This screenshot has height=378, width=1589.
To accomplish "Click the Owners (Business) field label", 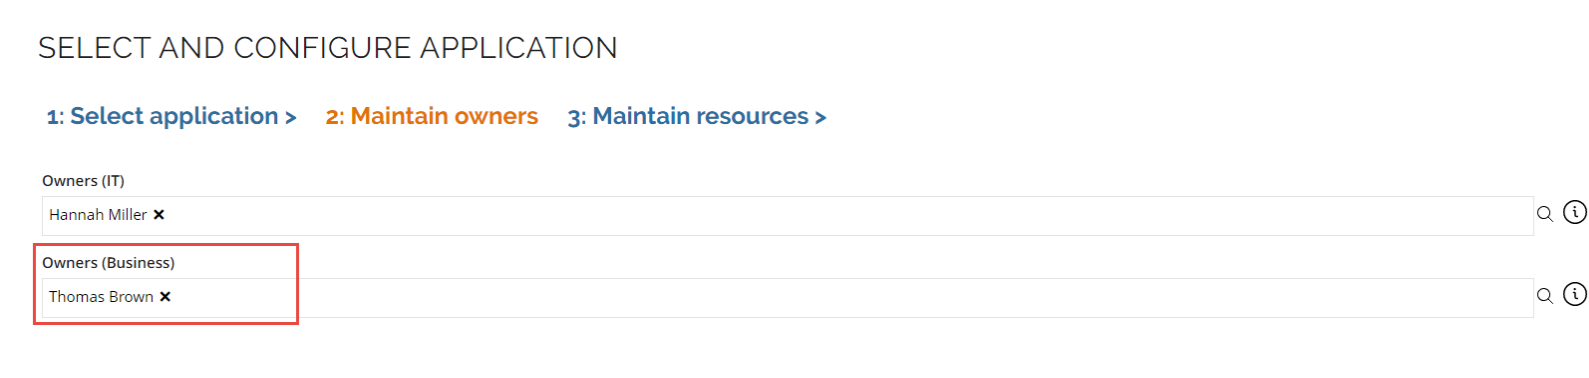I will click(x=108, y=263).
